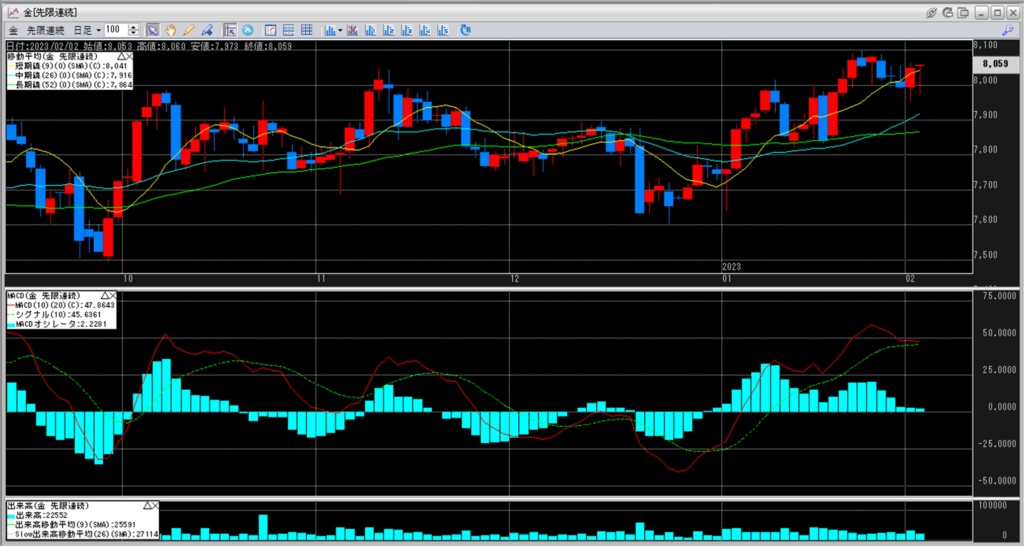1024x547 pixels.
Task: Open the chart type indicator dropdown arrow
Action: (x=341, y=30)
